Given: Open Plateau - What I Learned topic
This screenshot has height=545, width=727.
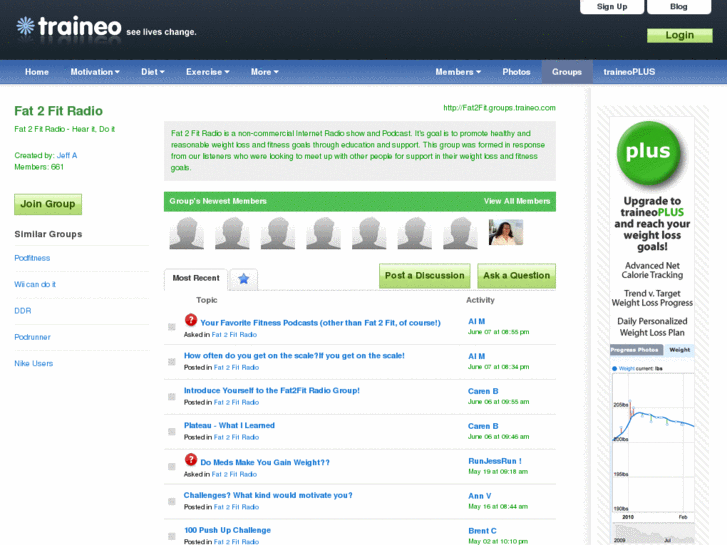Looking at the screenshot, I should click(229, 425).
